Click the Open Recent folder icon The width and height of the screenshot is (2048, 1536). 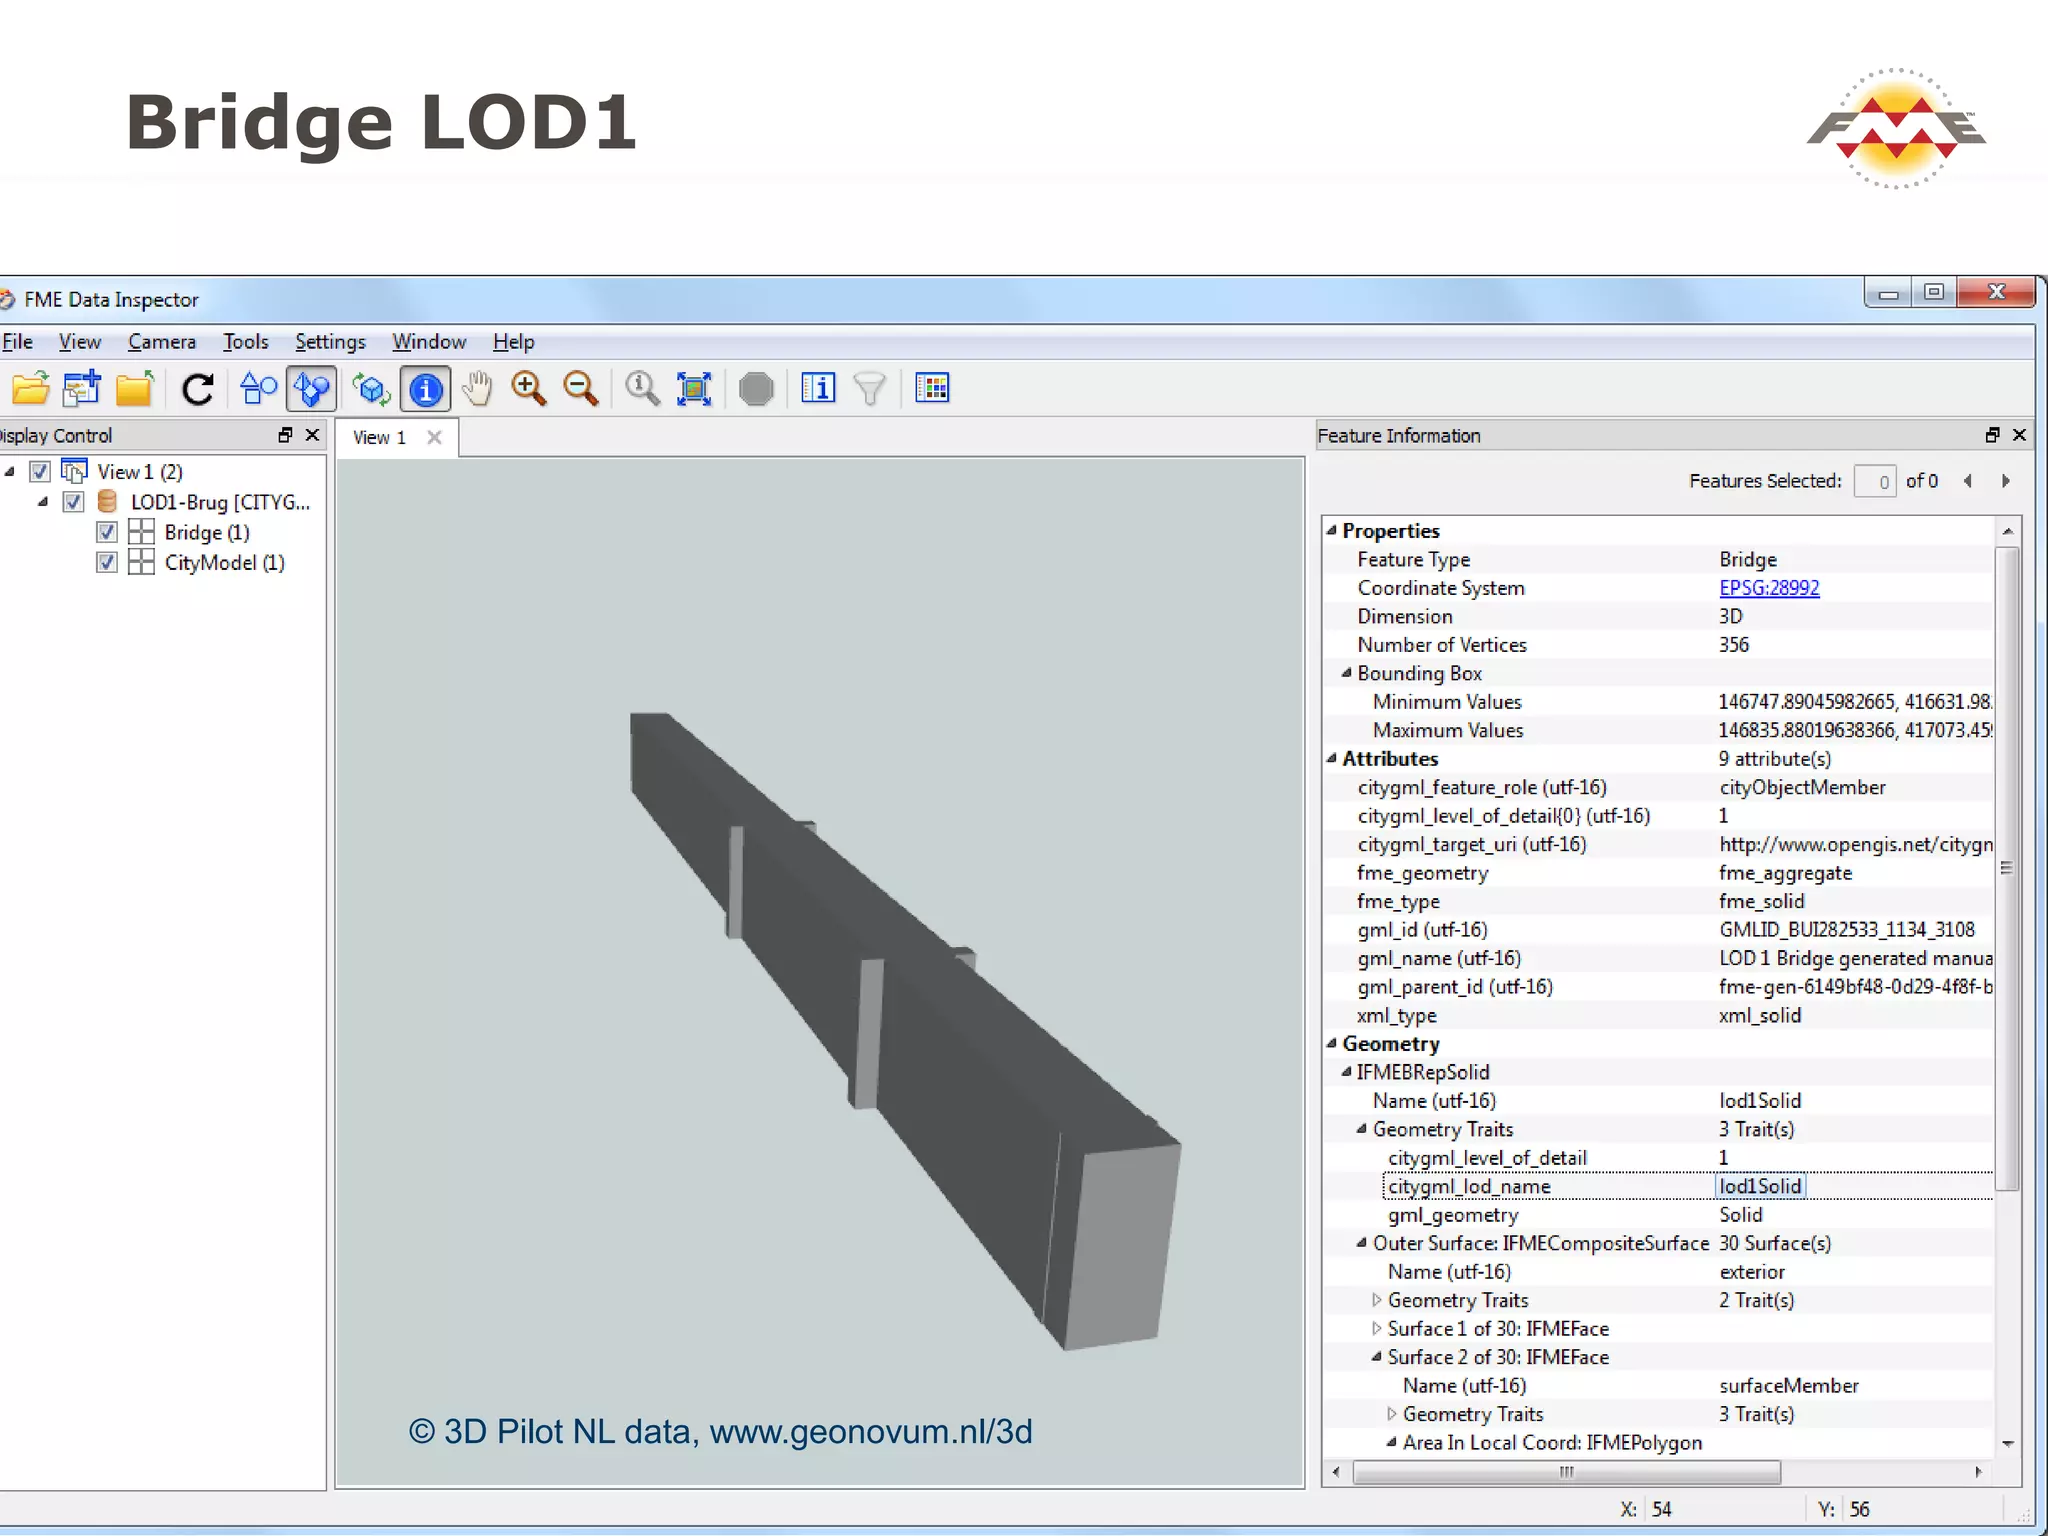click(x=134, y=388)
